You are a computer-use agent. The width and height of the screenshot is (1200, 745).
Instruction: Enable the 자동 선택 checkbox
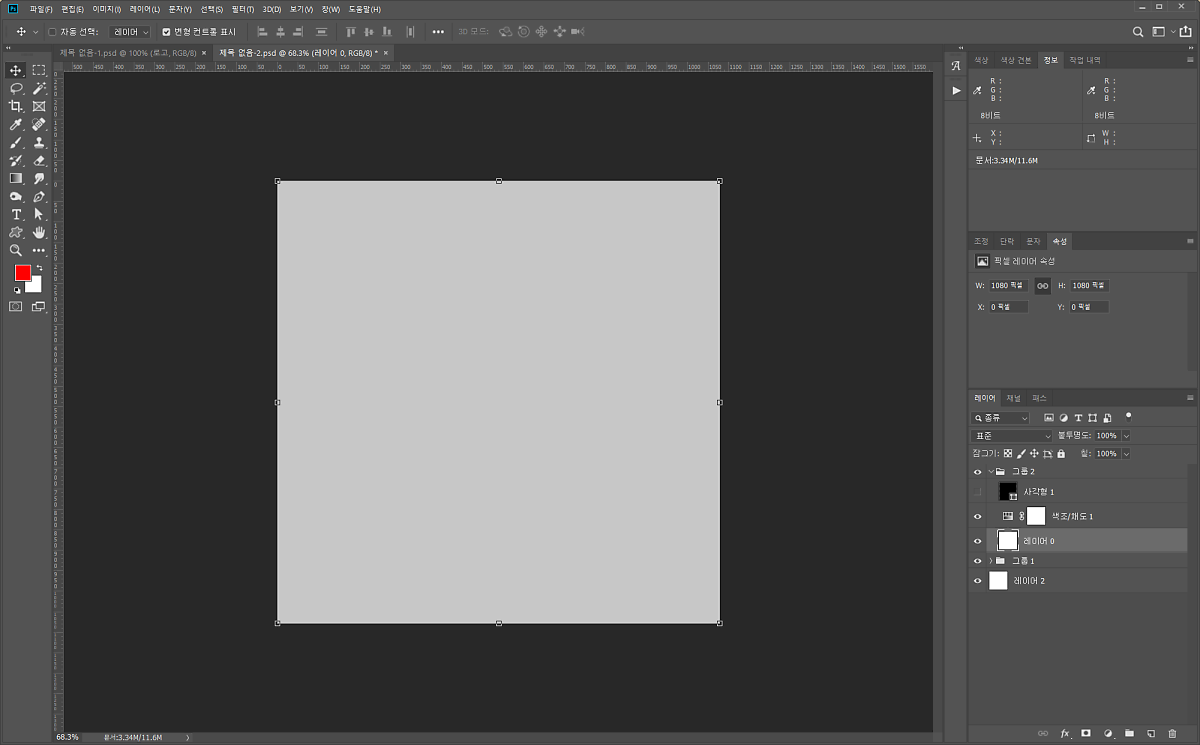tap(52, 32)
